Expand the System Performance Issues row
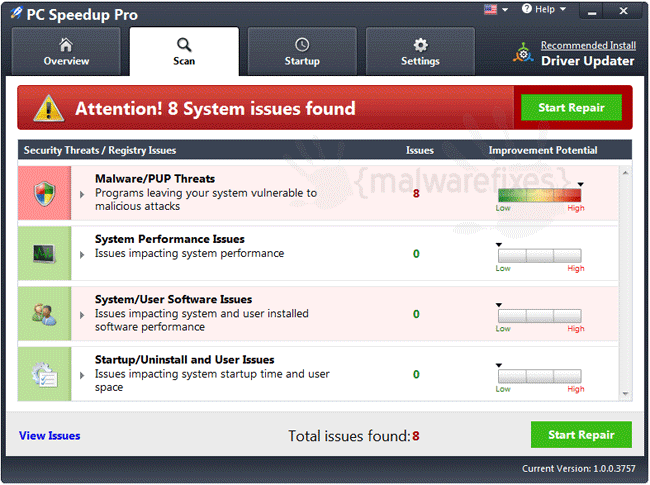 point(82,255)
